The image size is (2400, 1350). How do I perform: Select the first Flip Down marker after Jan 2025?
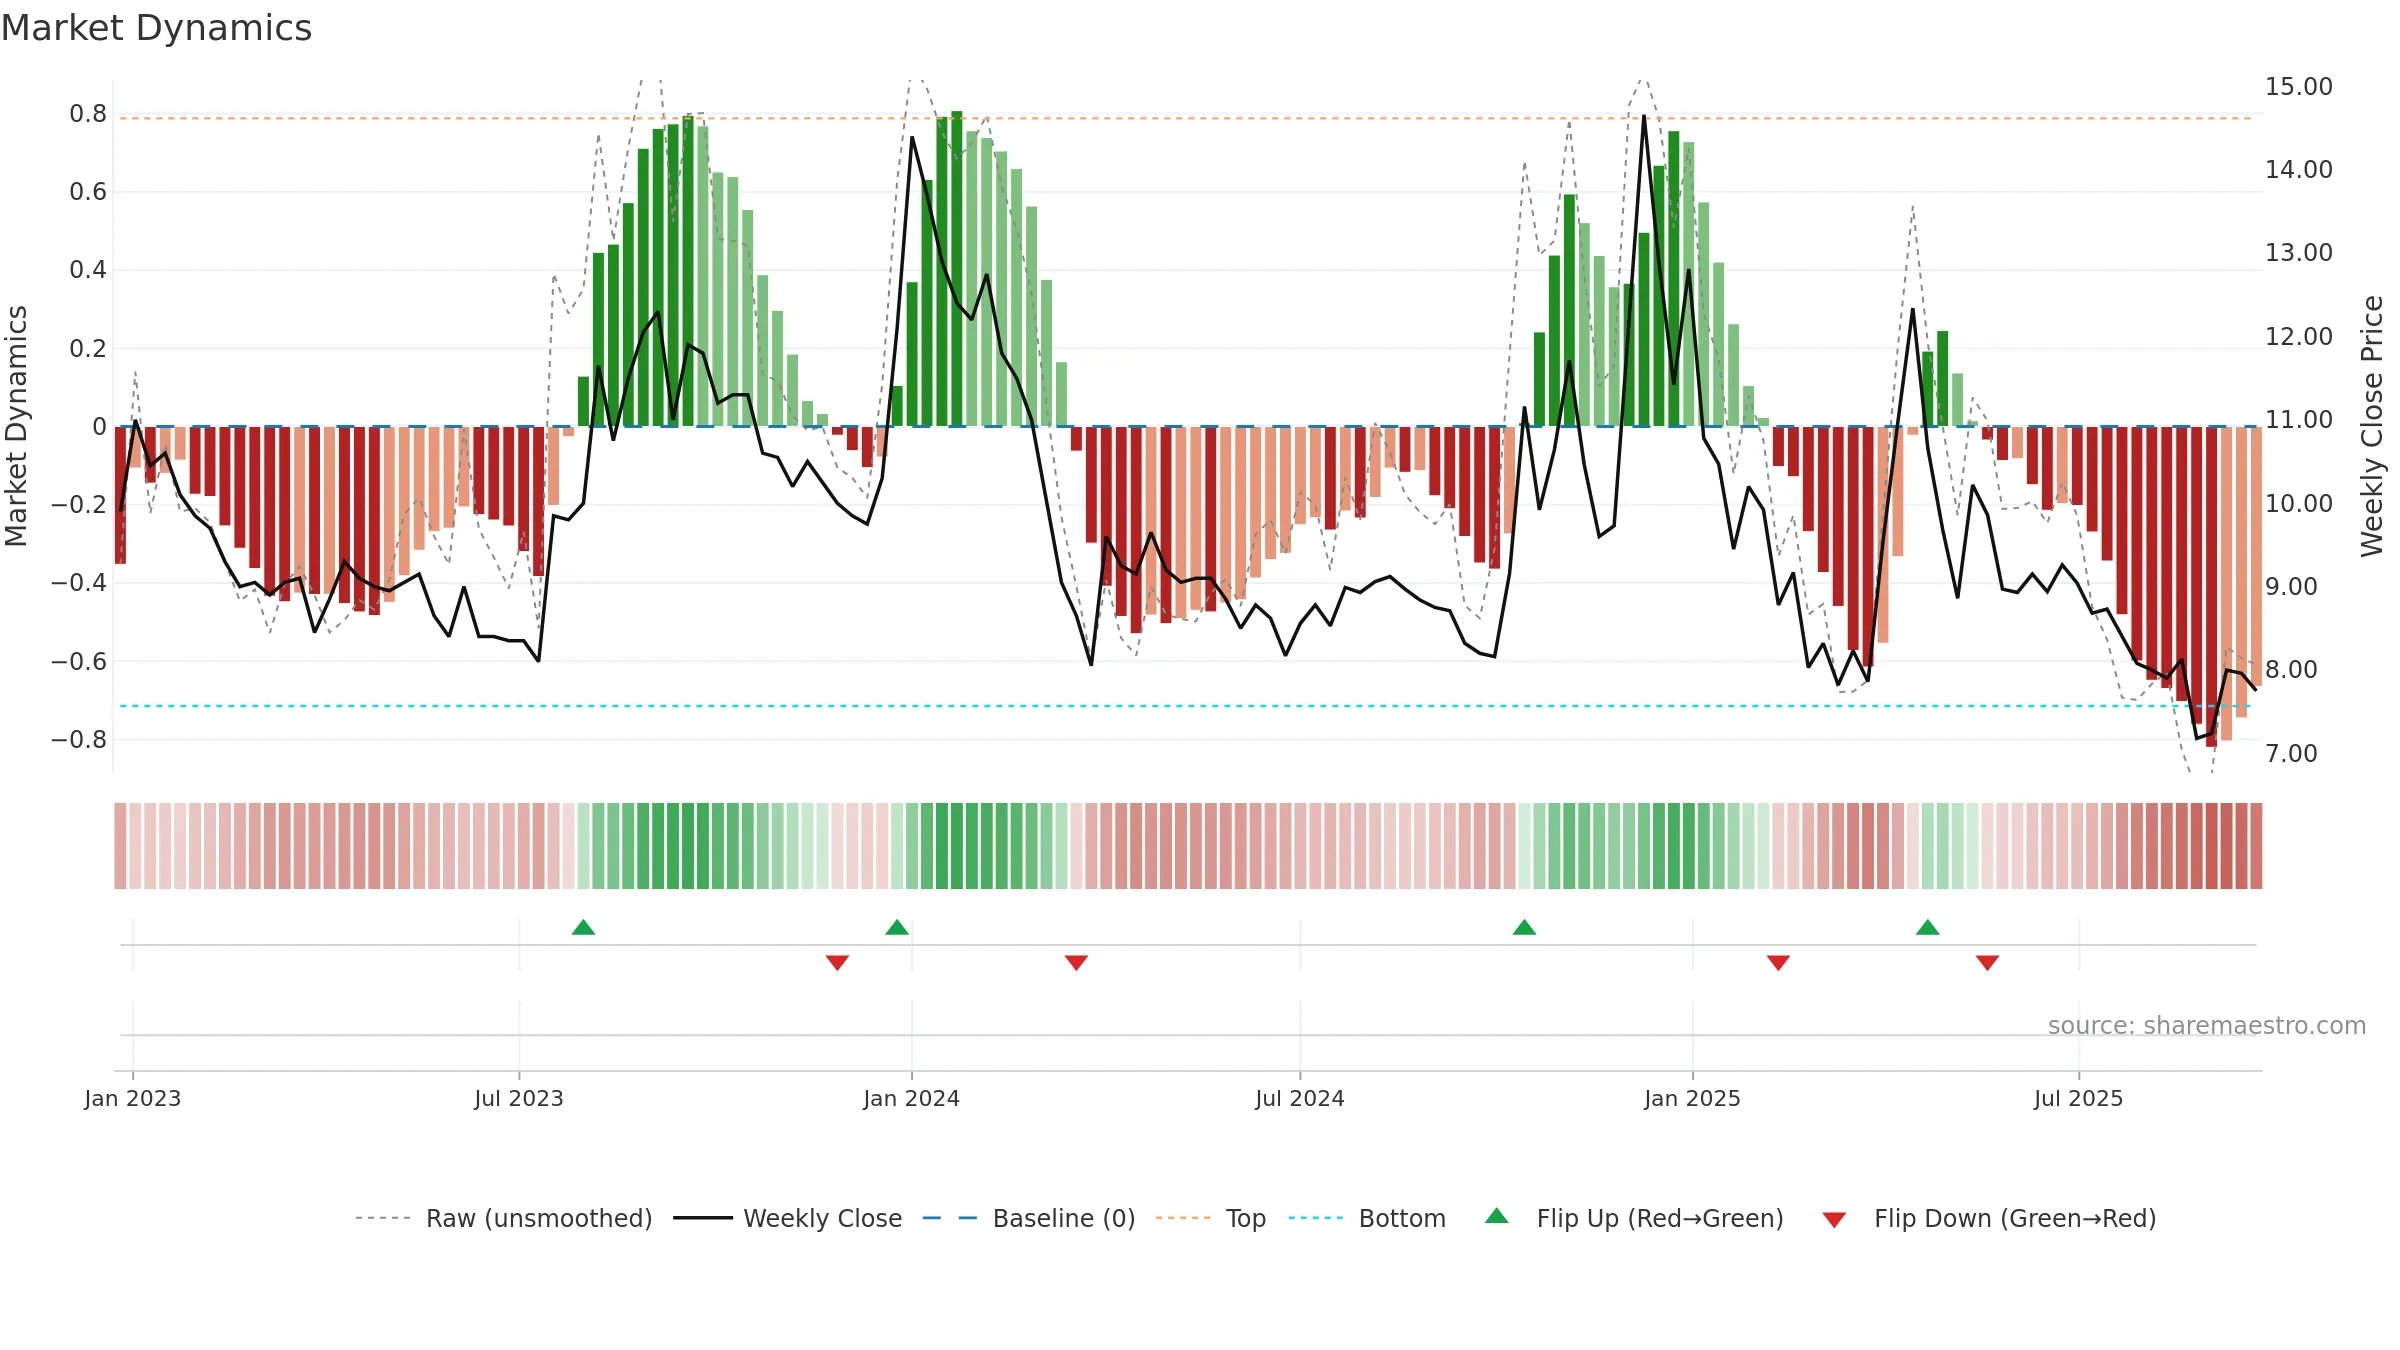[x=1778, y=962]
